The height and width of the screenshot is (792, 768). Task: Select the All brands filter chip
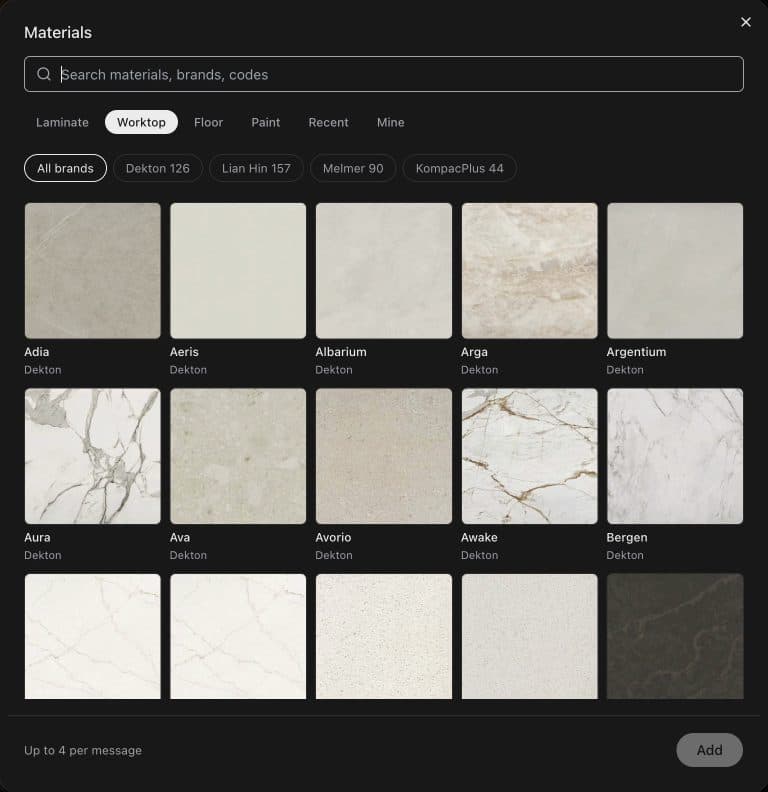tap(65, 168)
